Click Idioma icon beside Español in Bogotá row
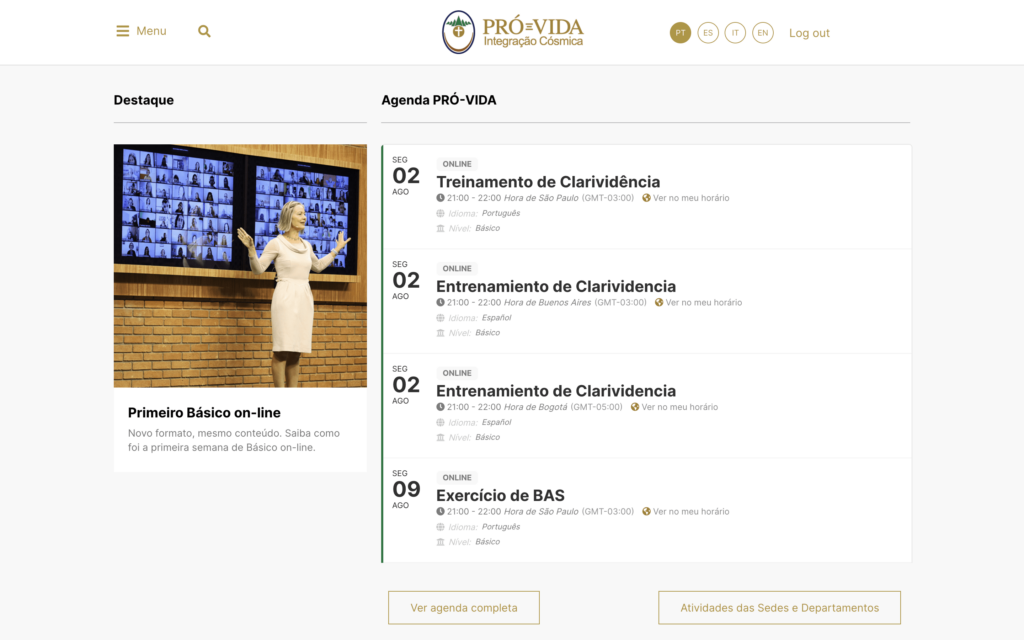1024x640 pixels. coord(440,423)
